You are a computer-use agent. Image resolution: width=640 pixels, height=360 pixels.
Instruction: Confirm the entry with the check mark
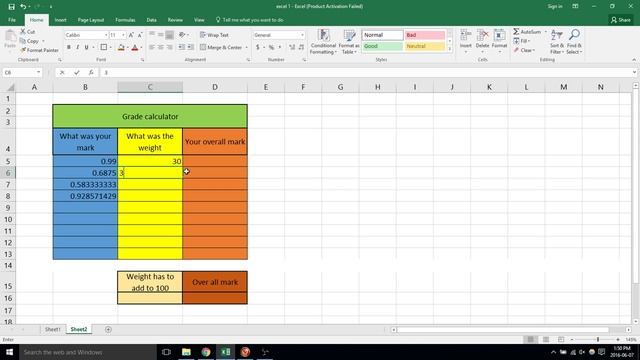click(77, 72)
